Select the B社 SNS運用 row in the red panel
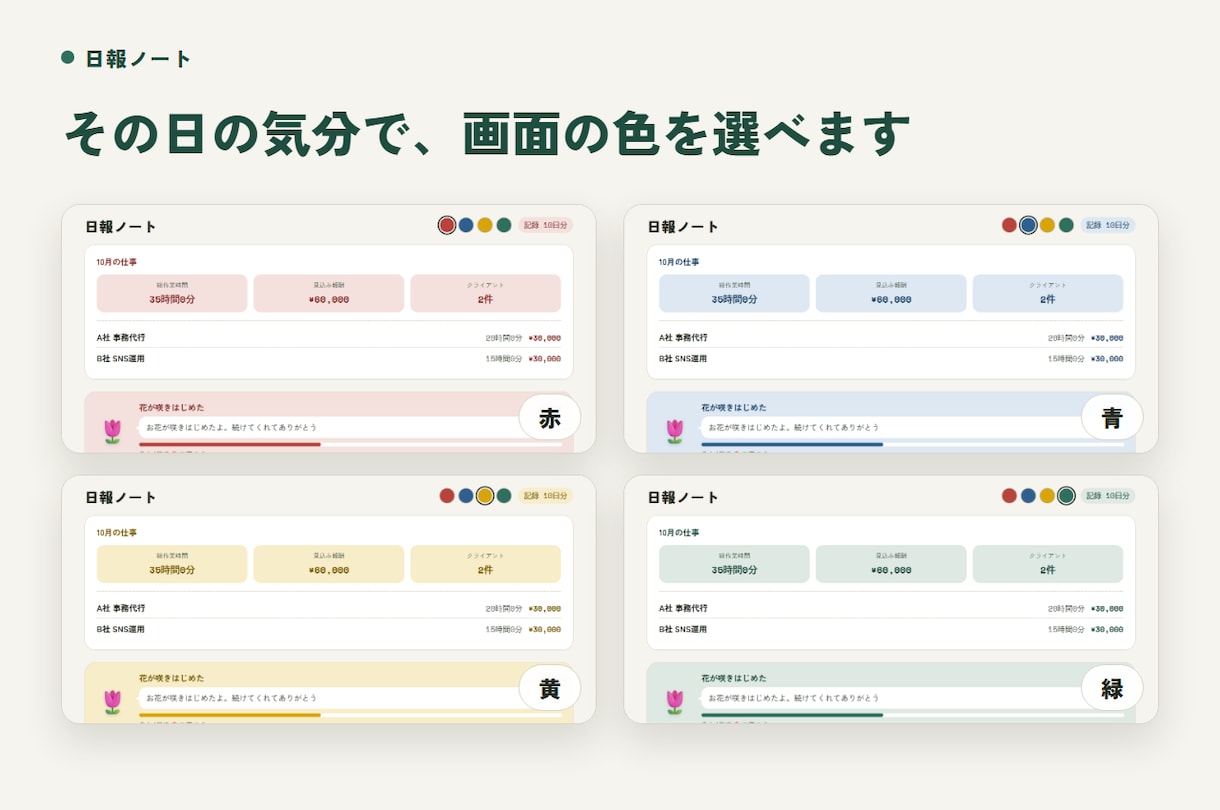The image size is (1220, 810). pos(329,358)
